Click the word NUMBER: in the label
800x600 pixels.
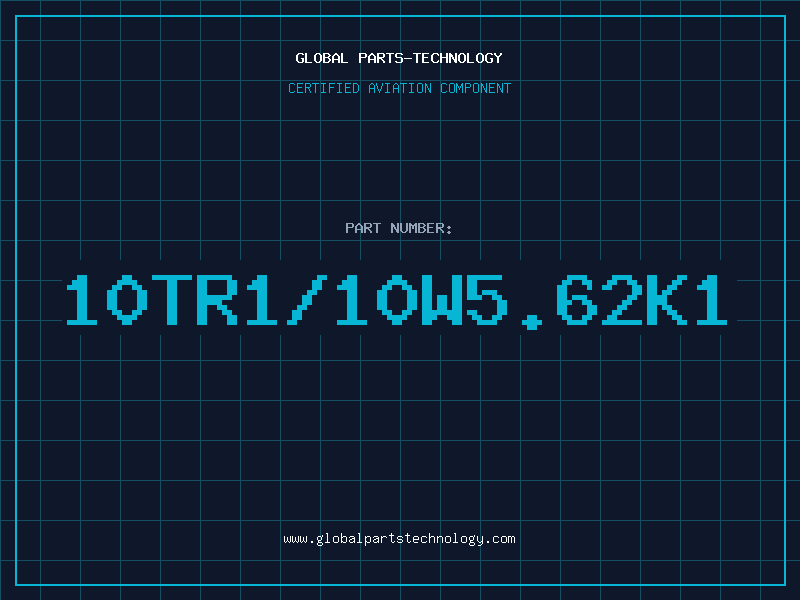[421, 228]
